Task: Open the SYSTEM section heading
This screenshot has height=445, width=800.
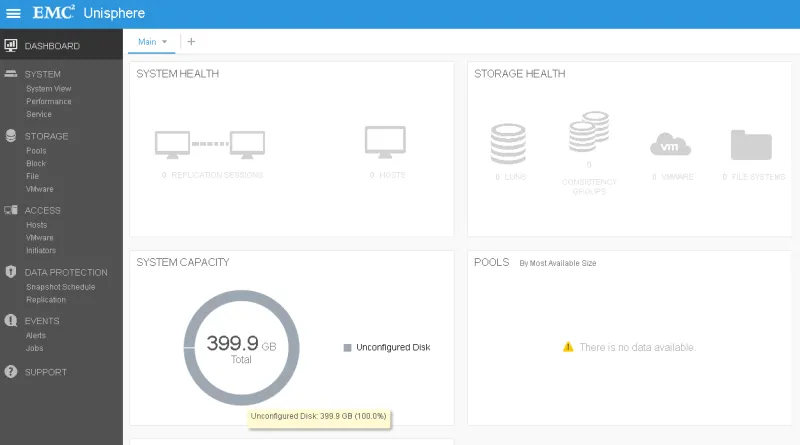Action: 43,74
